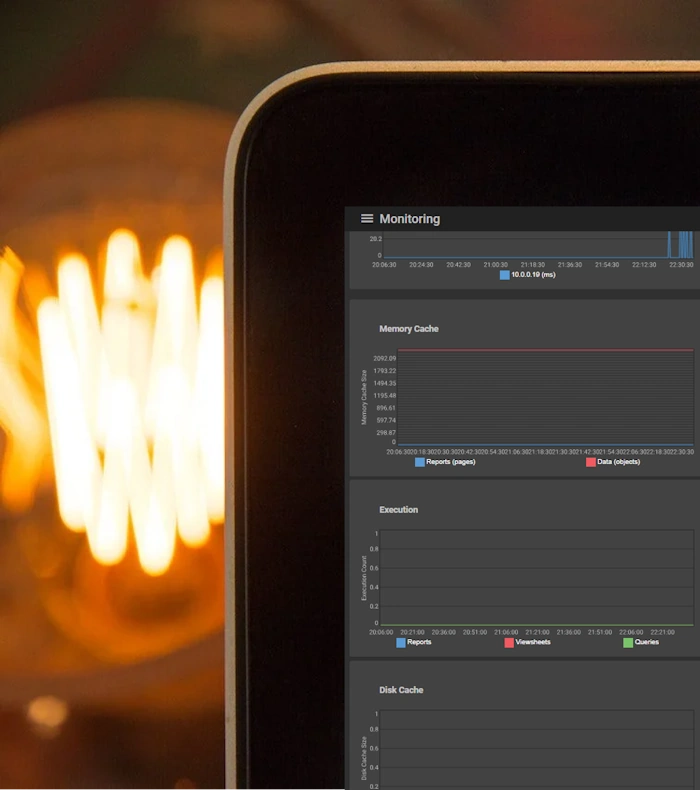Click the Execution Count y-axis label
This screenshot has height=790, width=700.
pyautogui.click(x=365, y=579)
